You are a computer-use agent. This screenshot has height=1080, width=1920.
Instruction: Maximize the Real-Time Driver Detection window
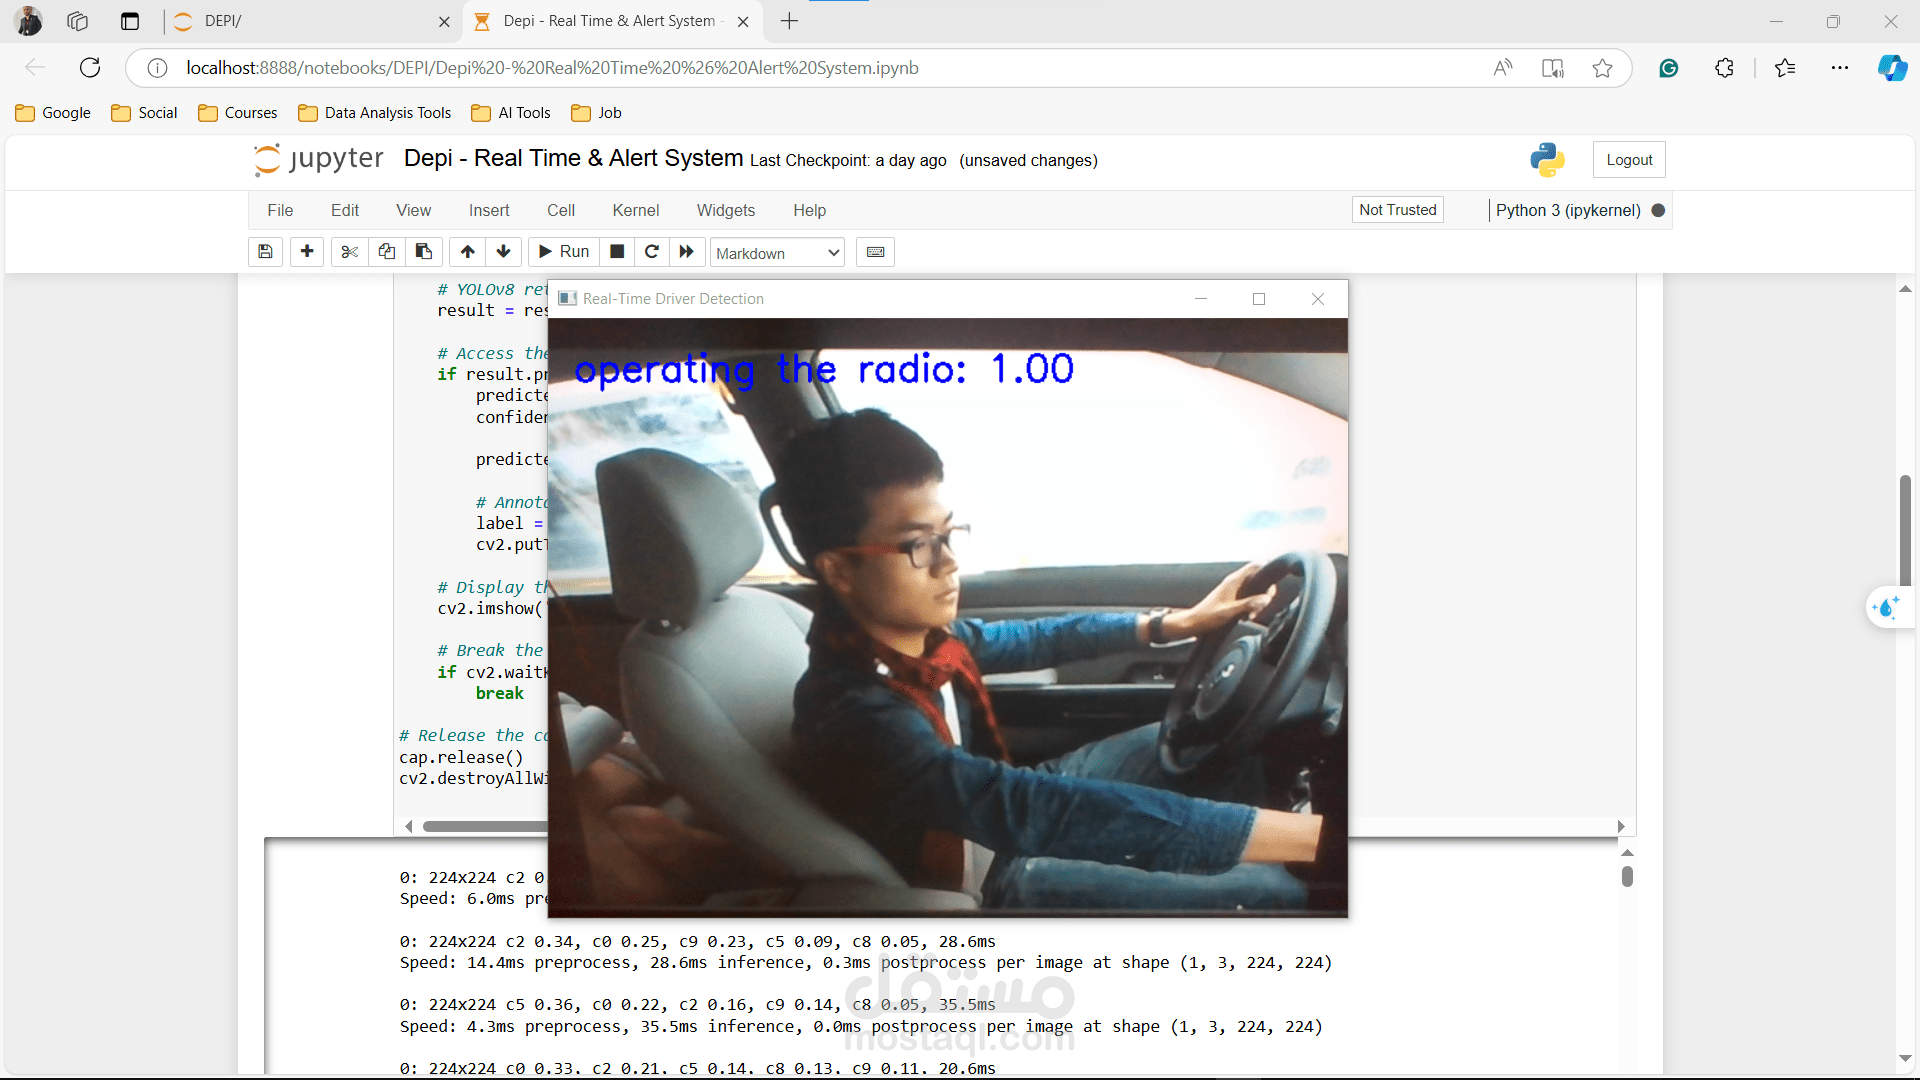click(1259, 299)
